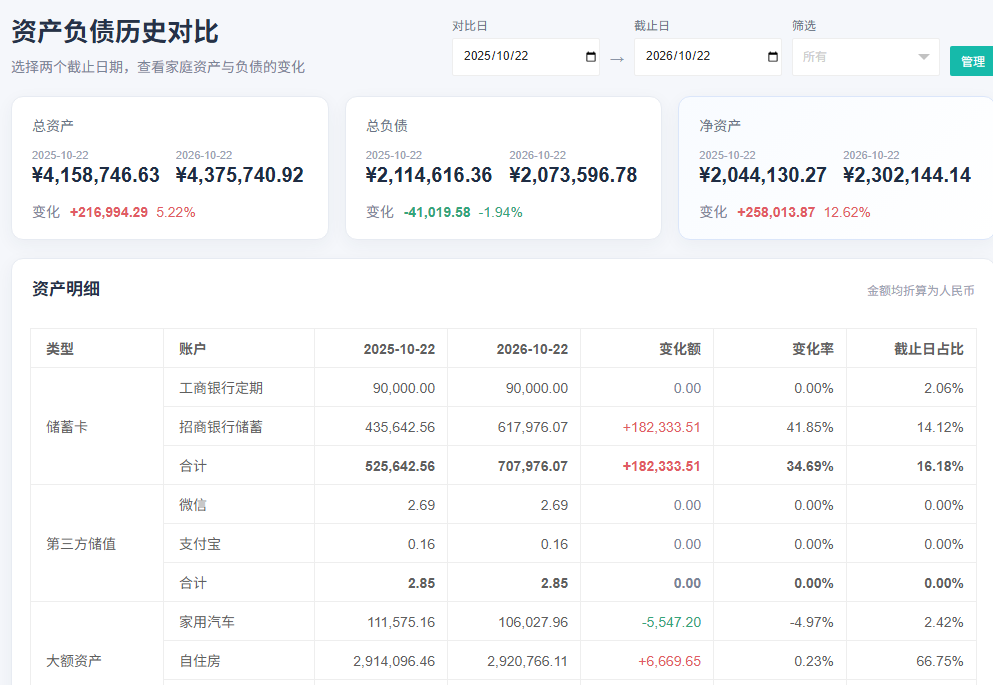
Task: Click 自住房 change amount +6,669.65
Action: coord(669,662)
